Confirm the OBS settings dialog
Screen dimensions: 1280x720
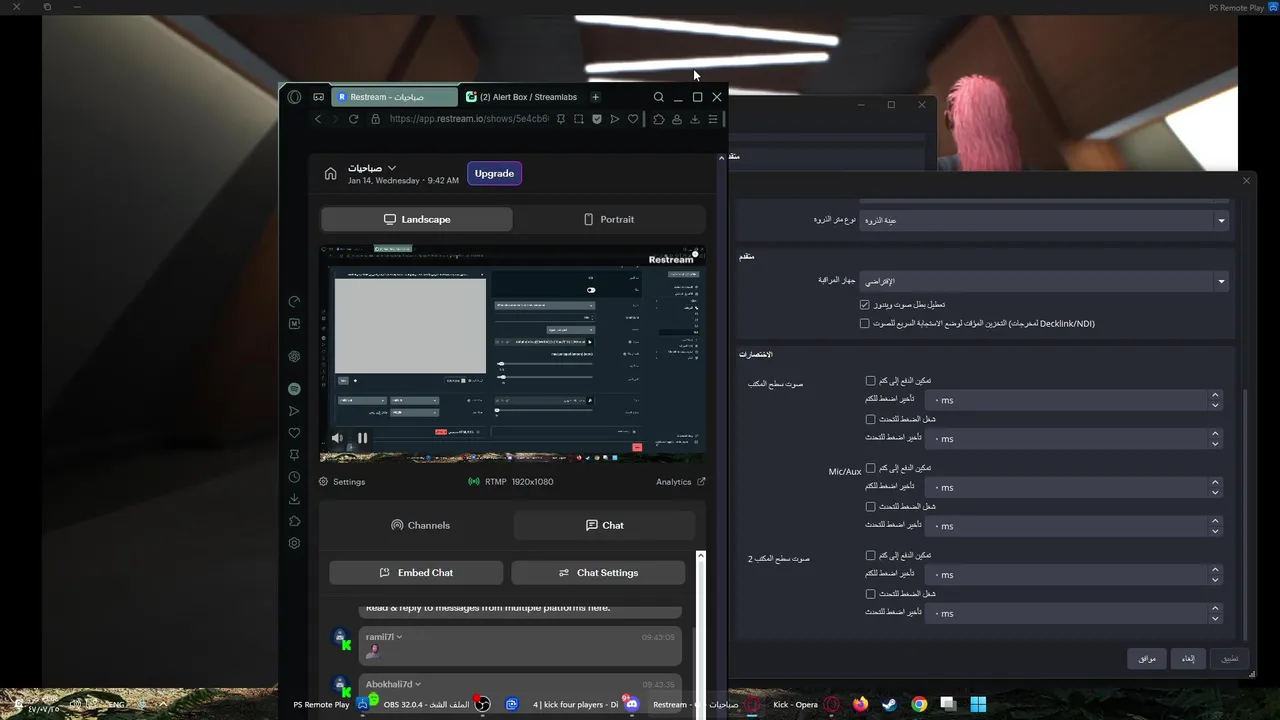click(1146, 658)
